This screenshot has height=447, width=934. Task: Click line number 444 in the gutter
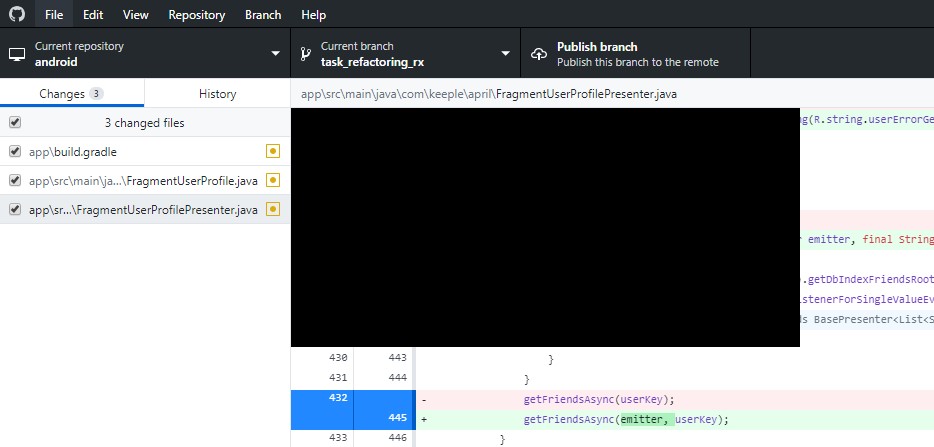[x=397, y=377]
